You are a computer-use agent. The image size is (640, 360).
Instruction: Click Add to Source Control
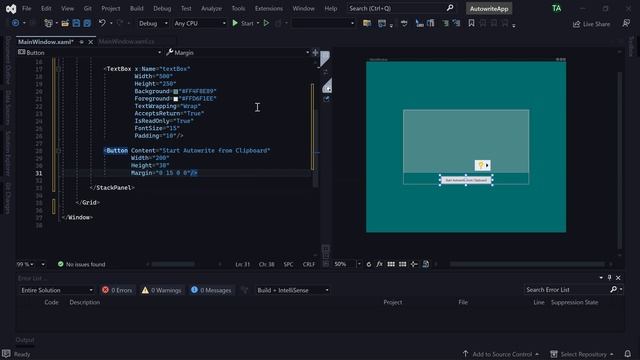501,354
